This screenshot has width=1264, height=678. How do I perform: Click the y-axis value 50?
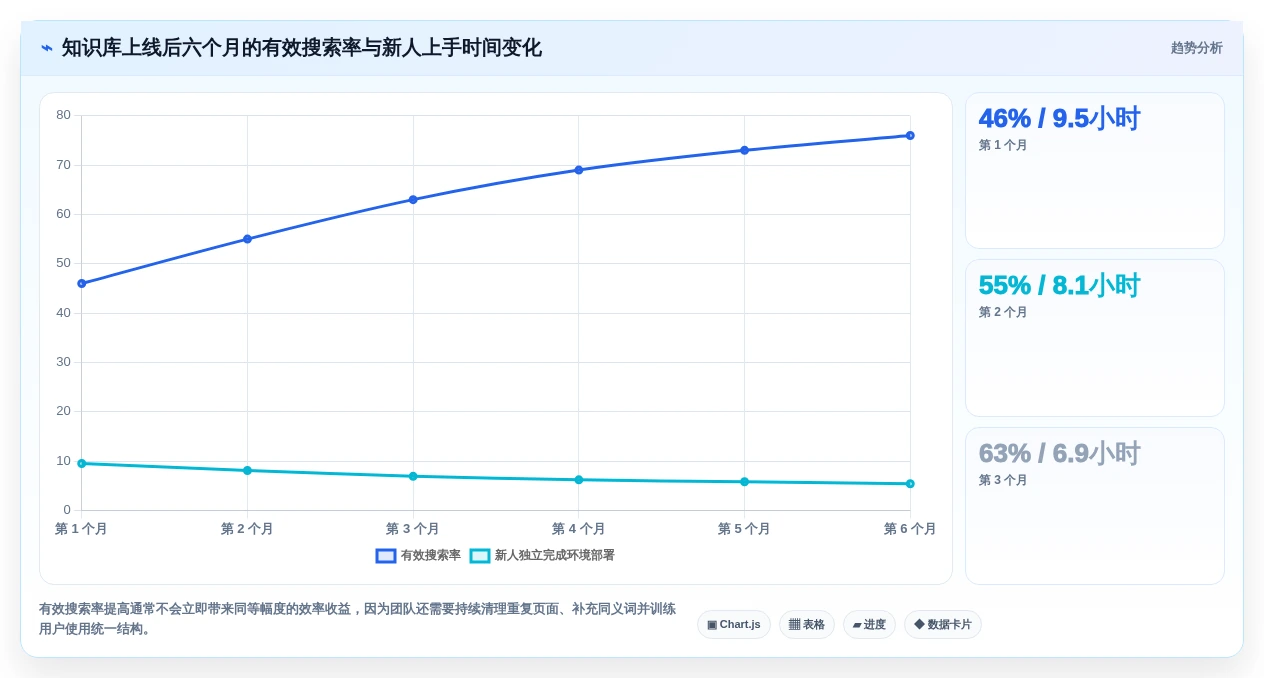(63, 263)
